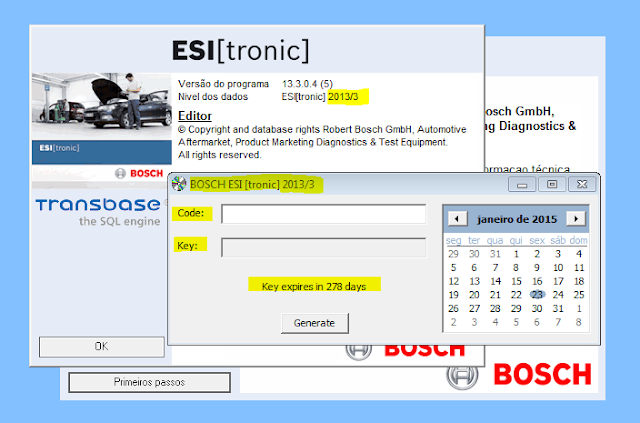
Task: Go to previous month in calendar
Action: click(x=457, y=219)
